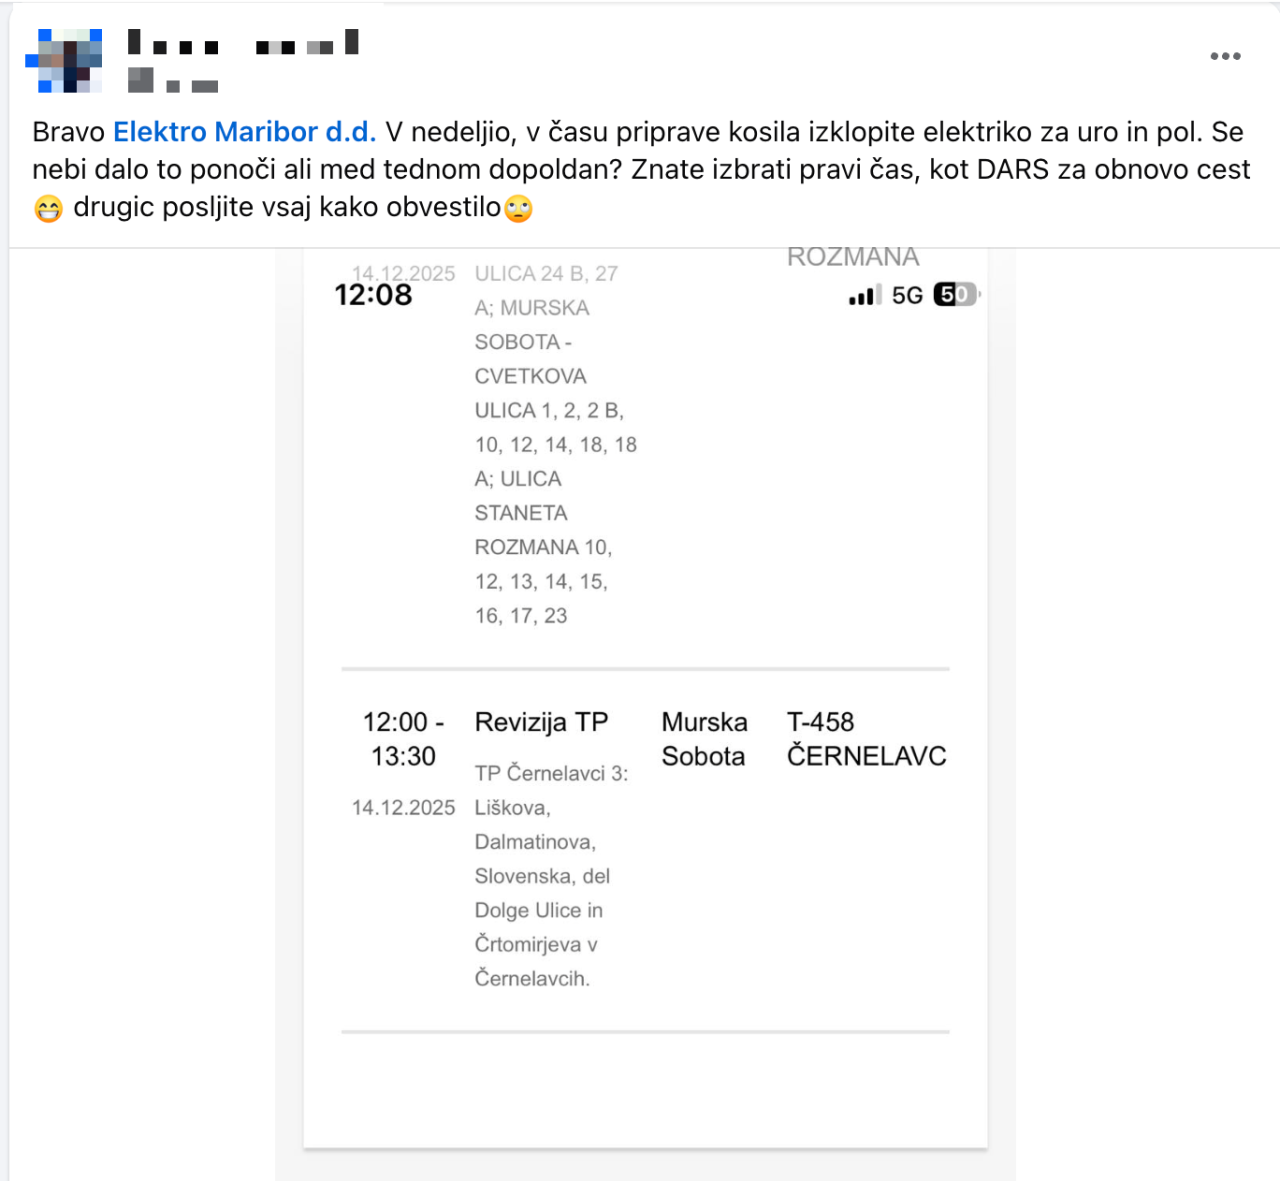Click the eye-roll emoji after obvestilo

pos(518,208)
